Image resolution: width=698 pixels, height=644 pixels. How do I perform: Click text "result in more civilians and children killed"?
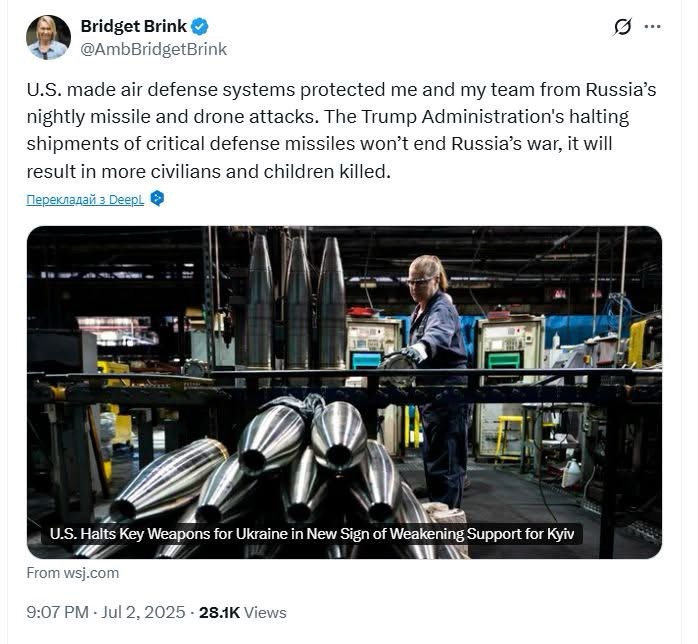pos(208,171)
